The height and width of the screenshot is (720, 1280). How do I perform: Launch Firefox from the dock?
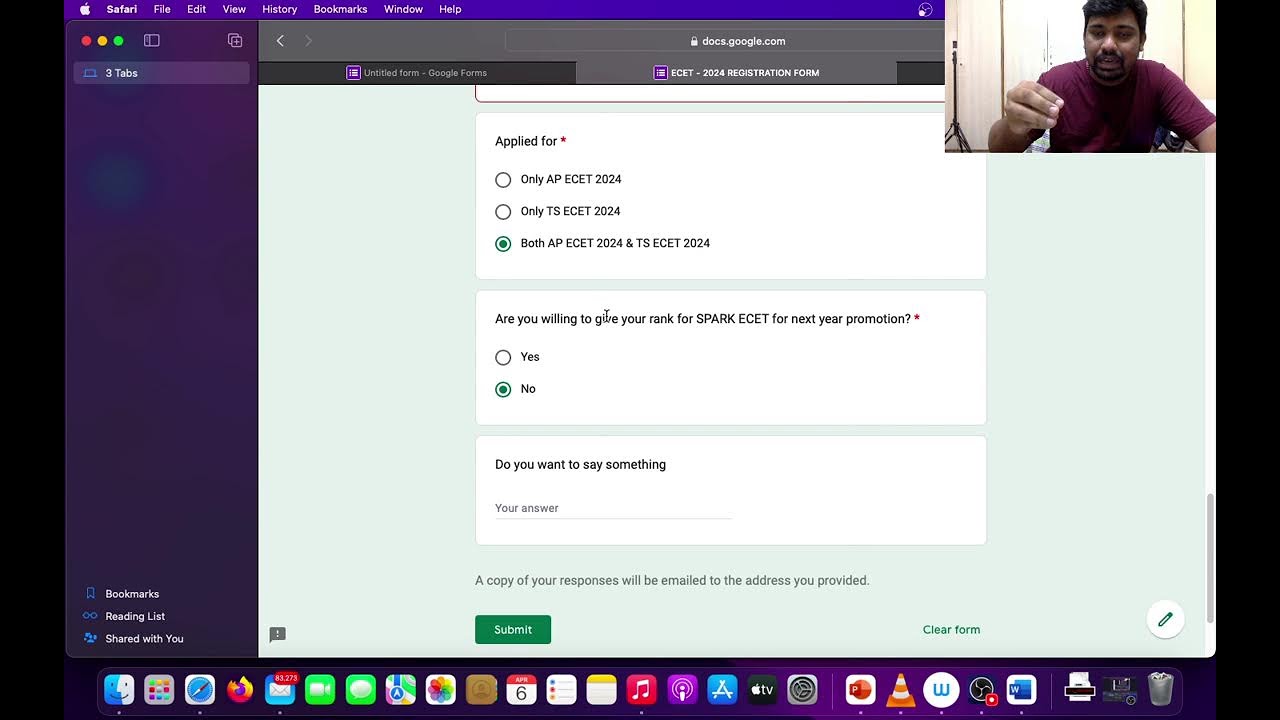click(x=240, y=689)
